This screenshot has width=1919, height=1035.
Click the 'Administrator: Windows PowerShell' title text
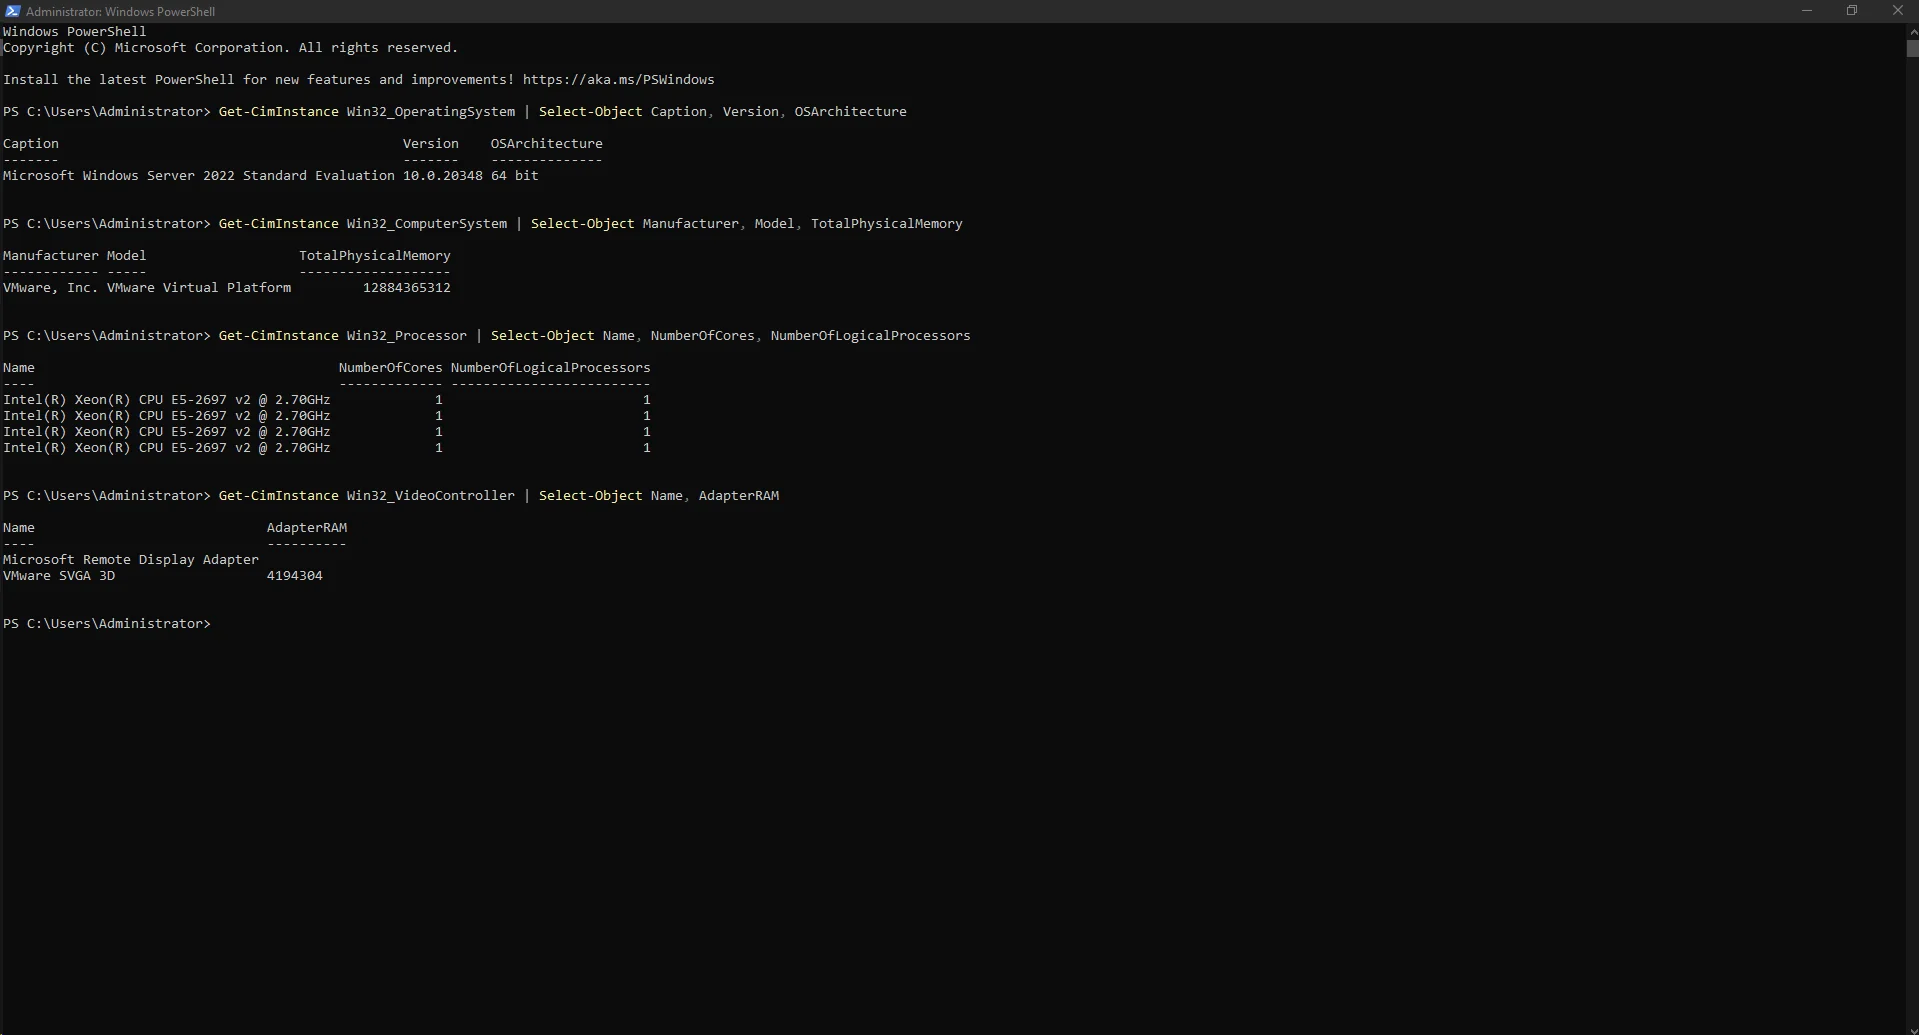click(120, 11)
